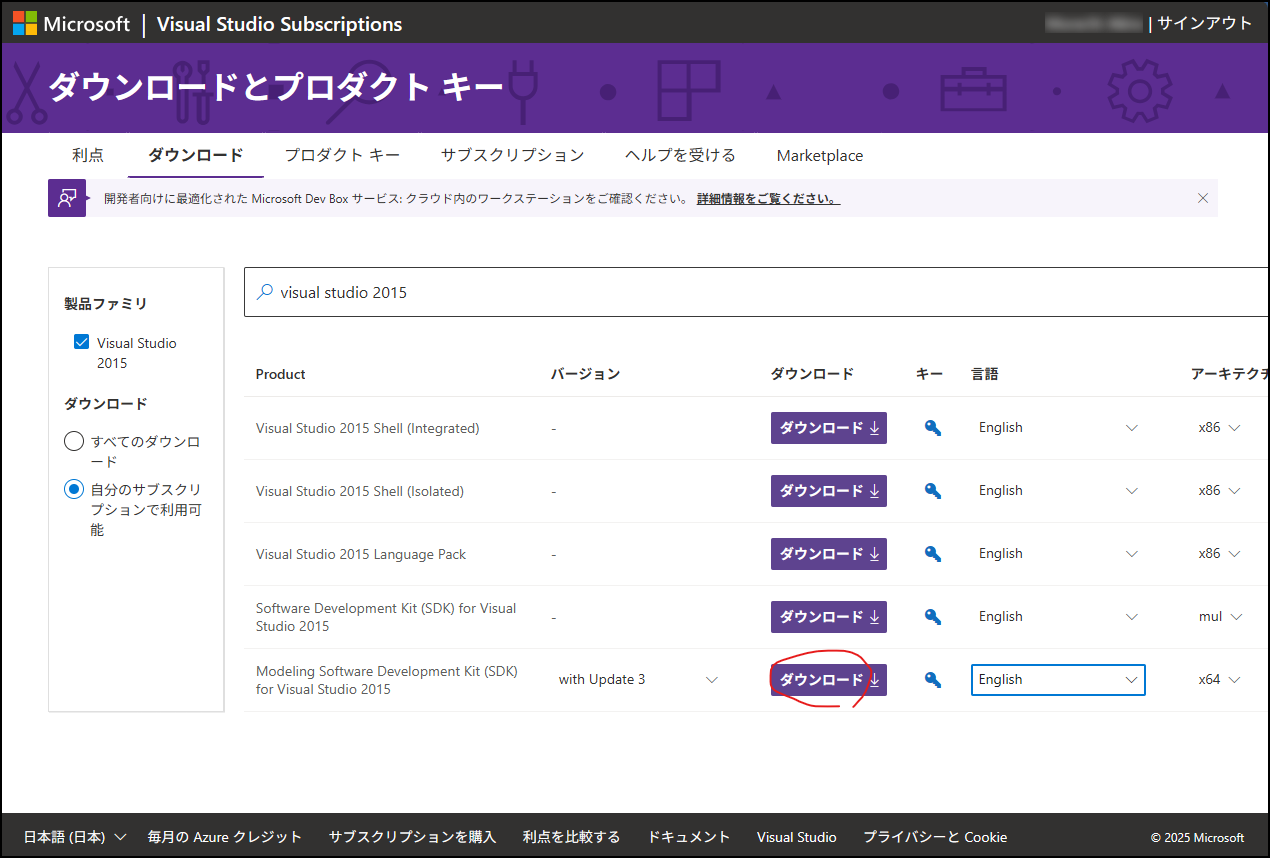Image resolution: width=1270 pixels, height=858 pixels.
Task: Download Modeling Software Development Kit (SDK)
Action: click(x=829, y=680)
